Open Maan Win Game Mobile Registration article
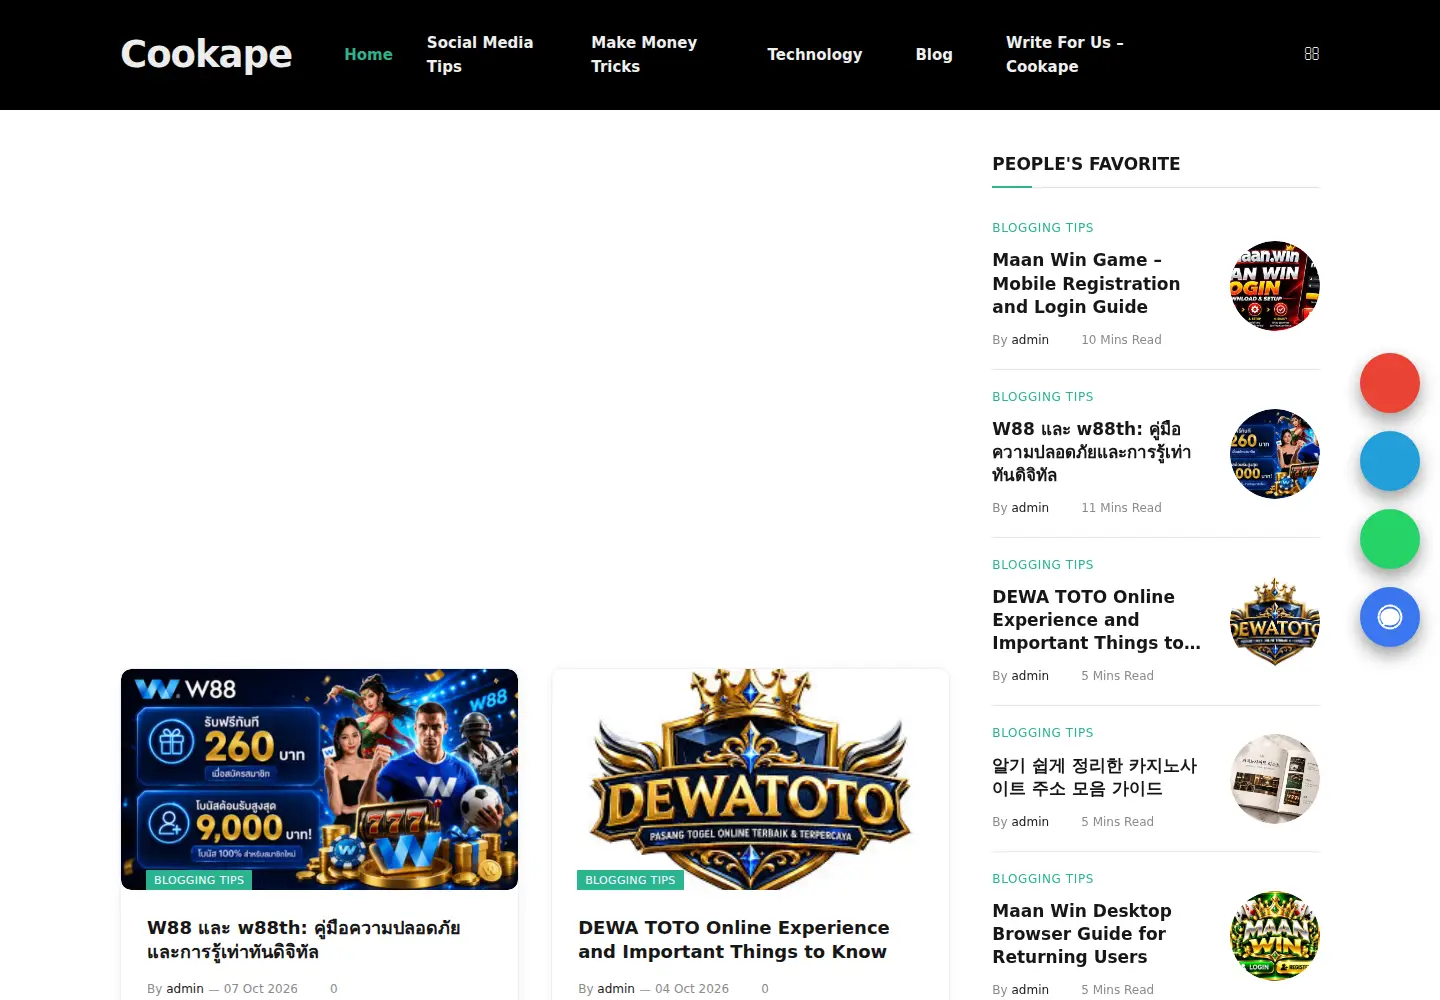Viewport: 1440px width, 1000px height. tap(1086, 283)
